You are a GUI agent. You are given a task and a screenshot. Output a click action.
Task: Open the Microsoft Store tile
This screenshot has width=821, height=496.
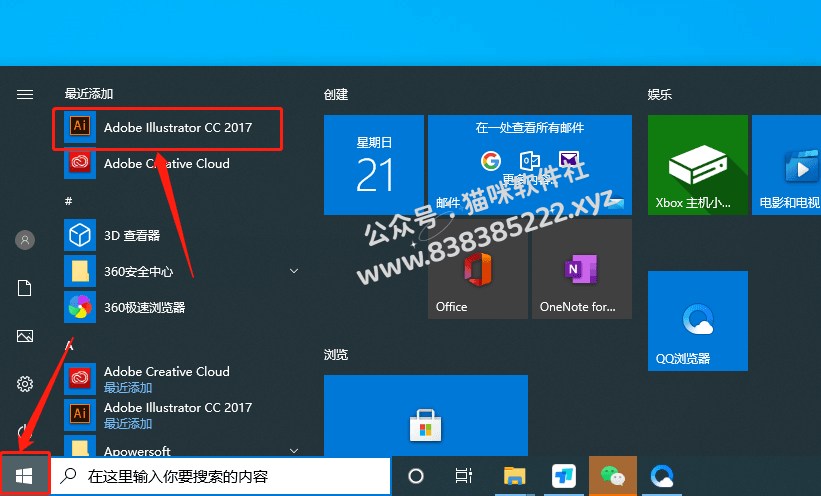click(x=426, y=415)
